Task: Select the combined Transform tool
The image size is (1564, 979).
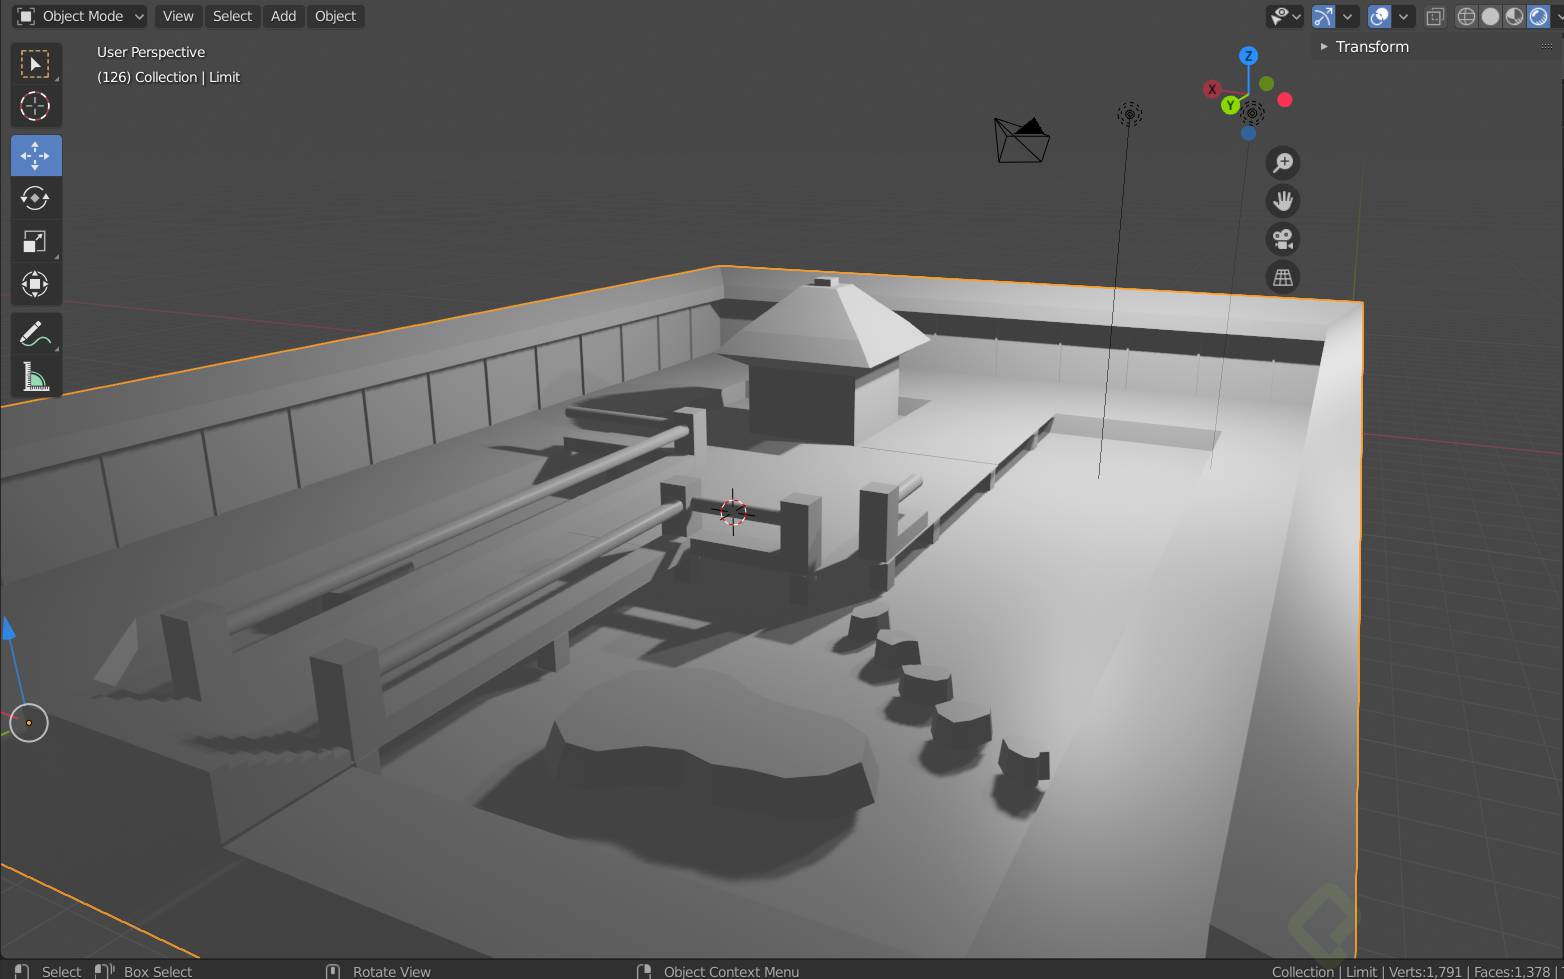Action: tap(35, 284)
